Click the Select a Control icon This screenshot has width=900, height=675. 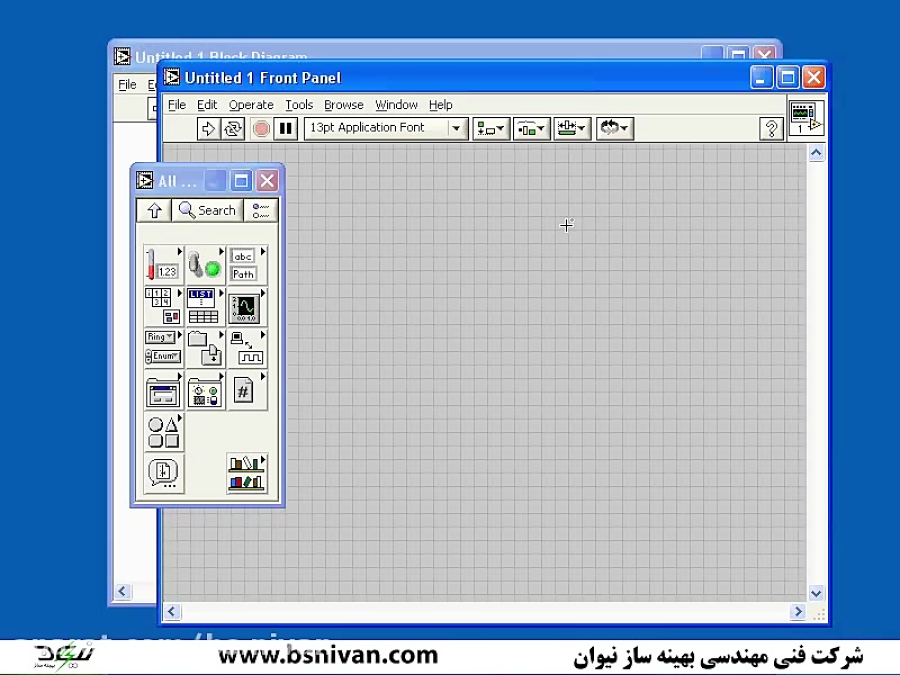coord(164,474)
